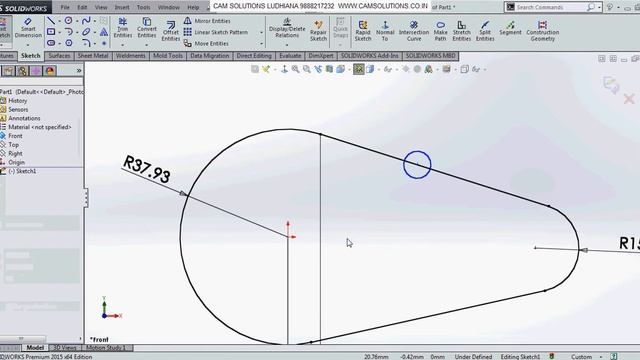Select the Straight Slot tool

click(51, 42)
